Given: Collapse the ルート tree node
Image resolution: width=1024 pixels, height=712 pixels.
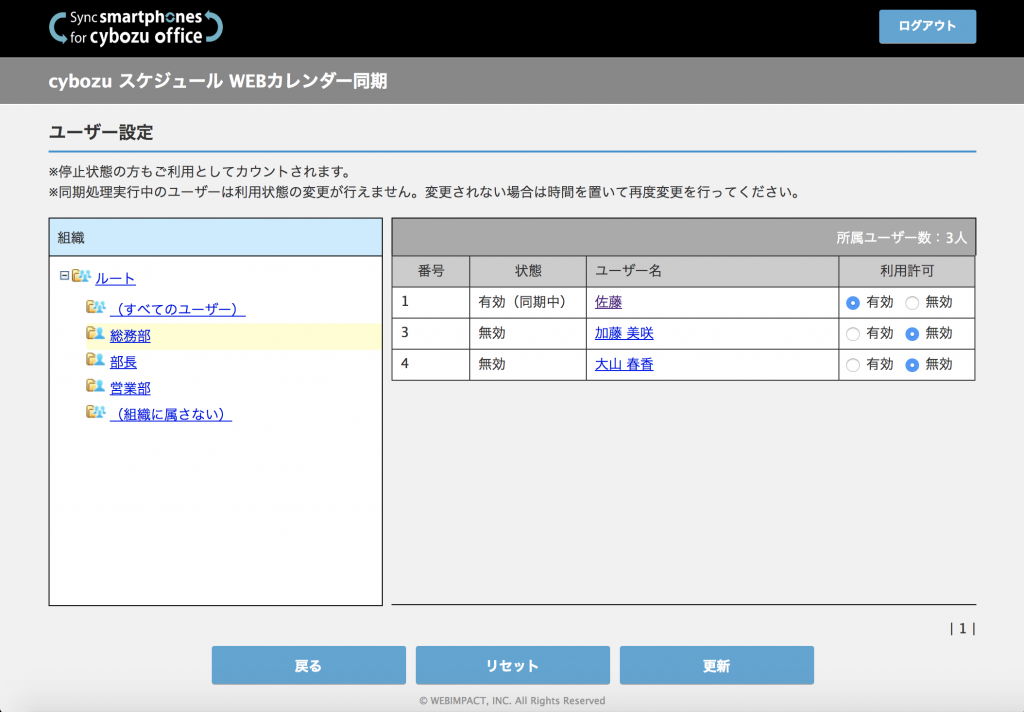Looking at the screenshot, I should click(x=64, y=276).
